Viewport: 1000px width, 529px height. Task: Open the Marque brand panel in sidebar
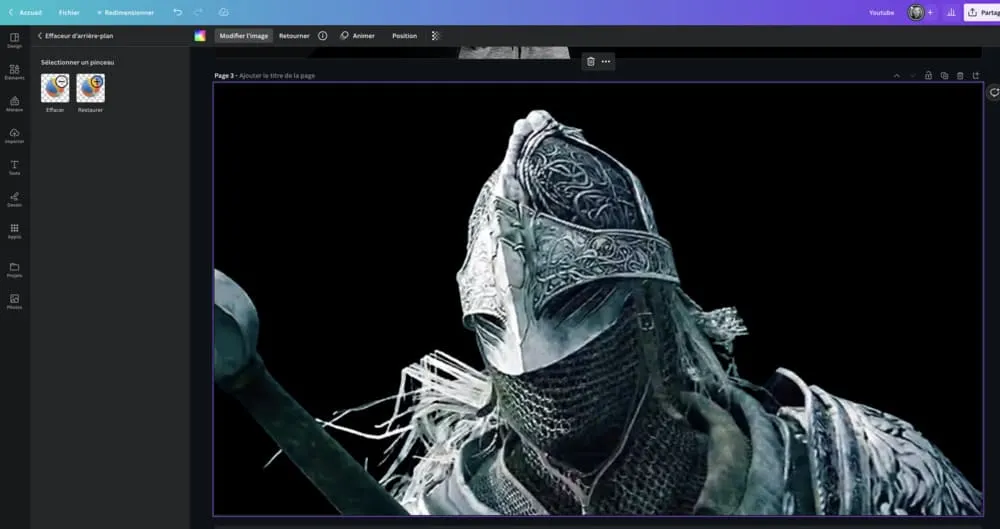pos(14,104)
